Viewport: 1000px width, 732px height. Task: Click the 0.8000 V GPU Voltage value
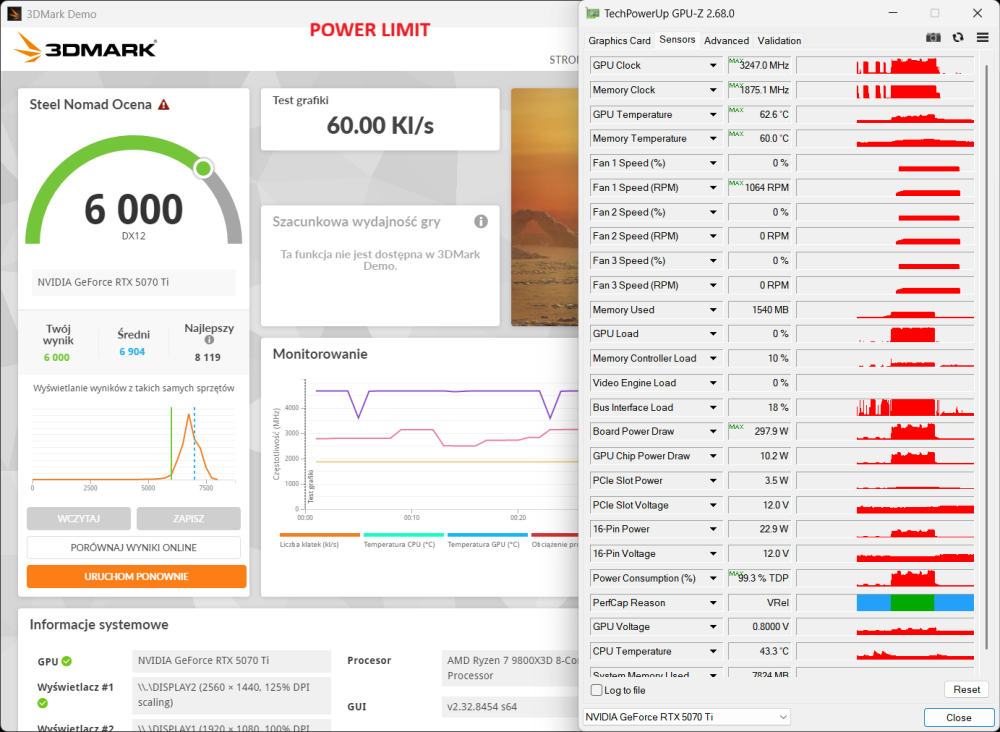click(759, 627)
